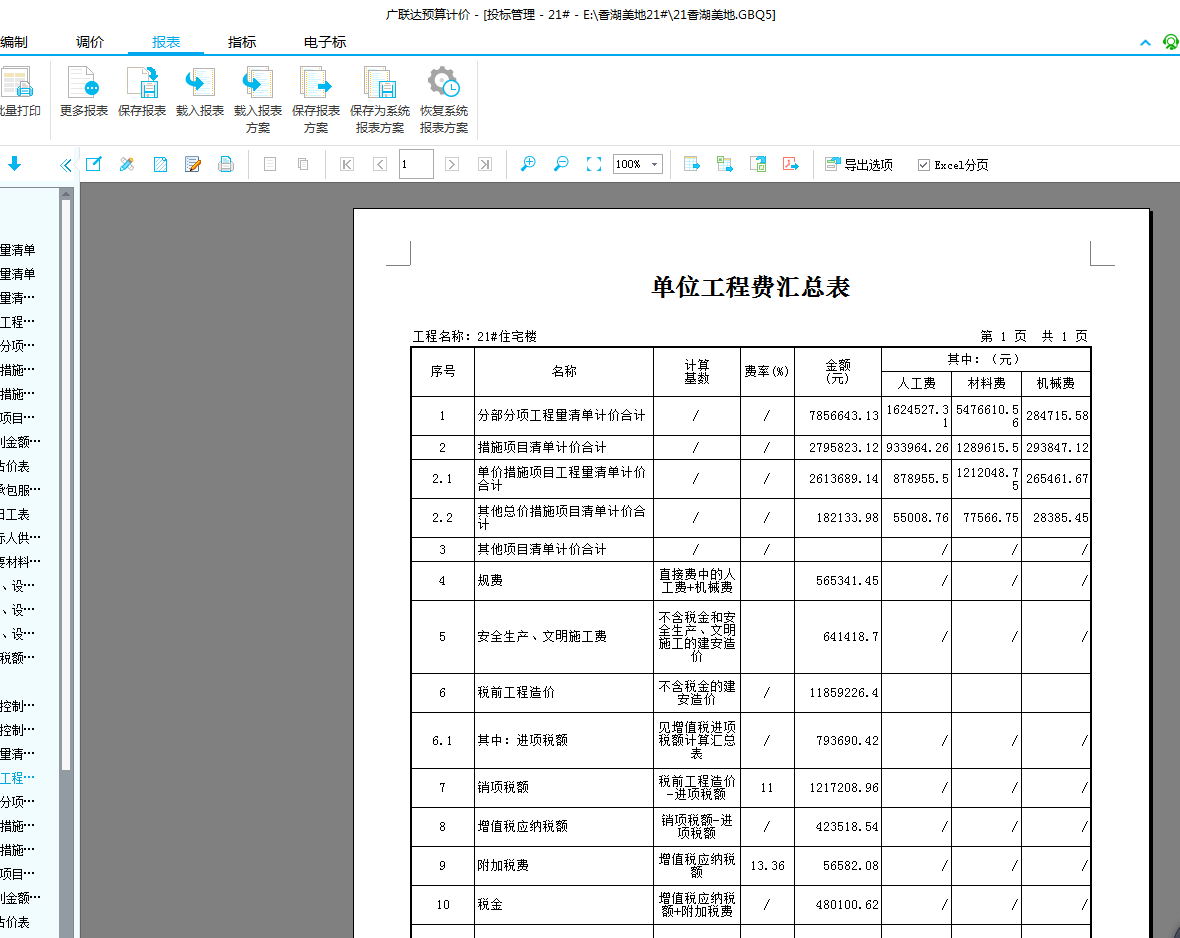
Task: Switch to the 指标 tab
Action: click(x=242, y=42)
